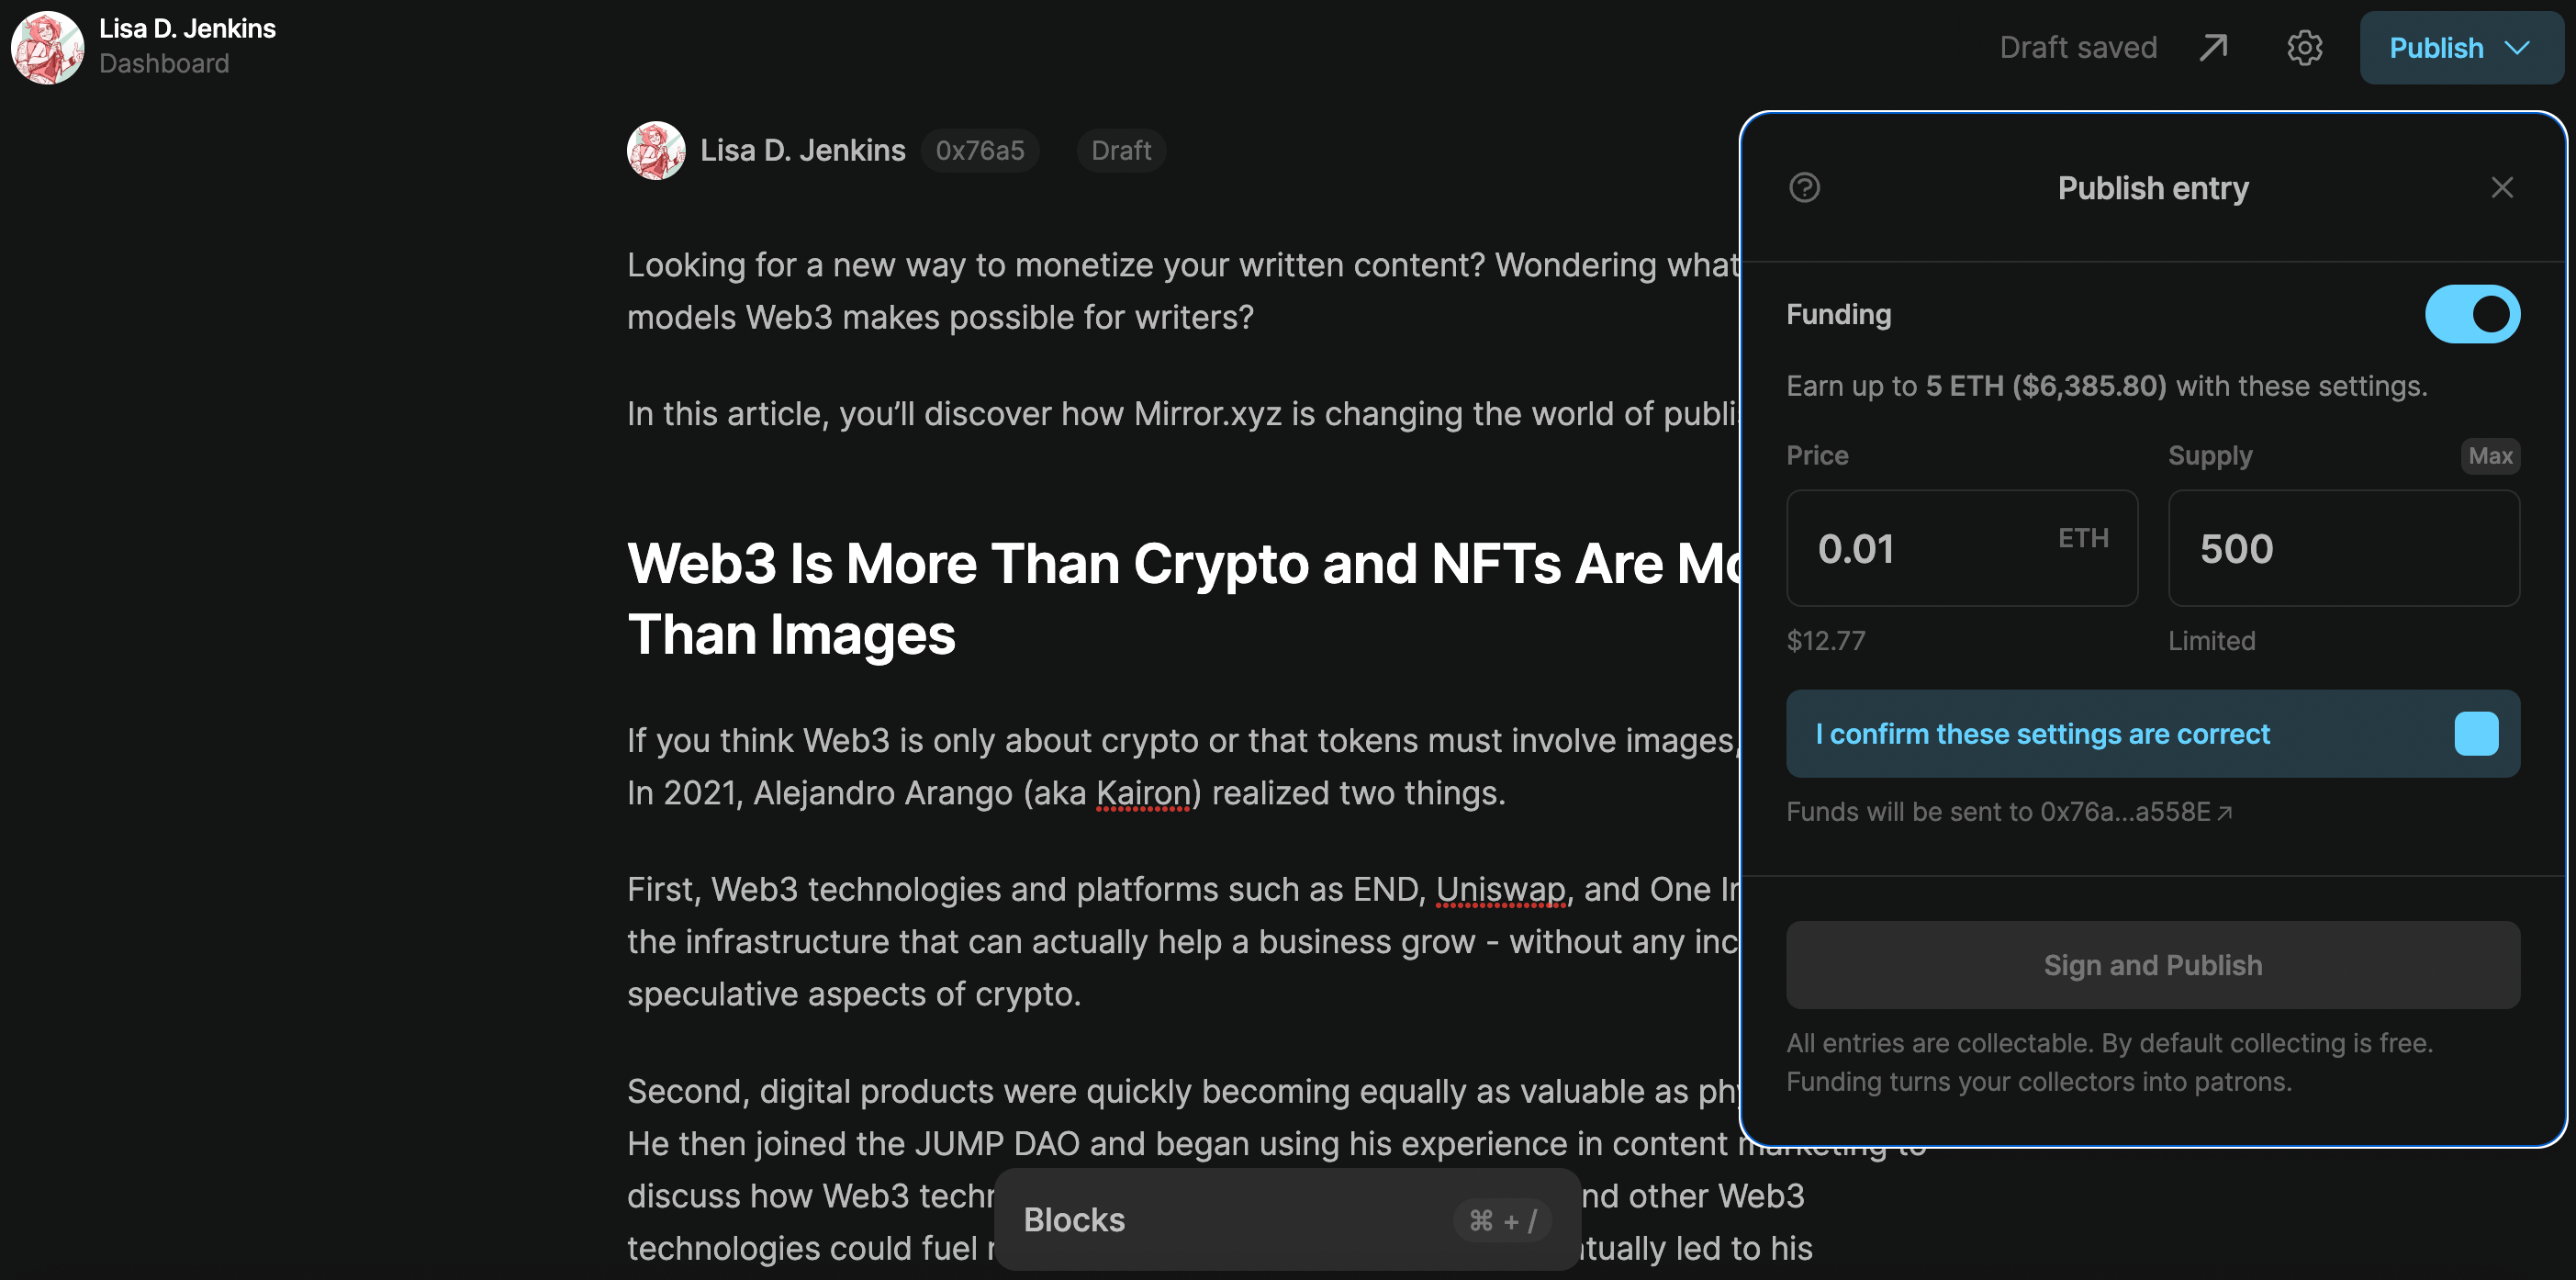Image resolution: width=2576 pixels, height=1280 pixels.
Task: Click the external link/share icon
Action: click(2213, 44)
